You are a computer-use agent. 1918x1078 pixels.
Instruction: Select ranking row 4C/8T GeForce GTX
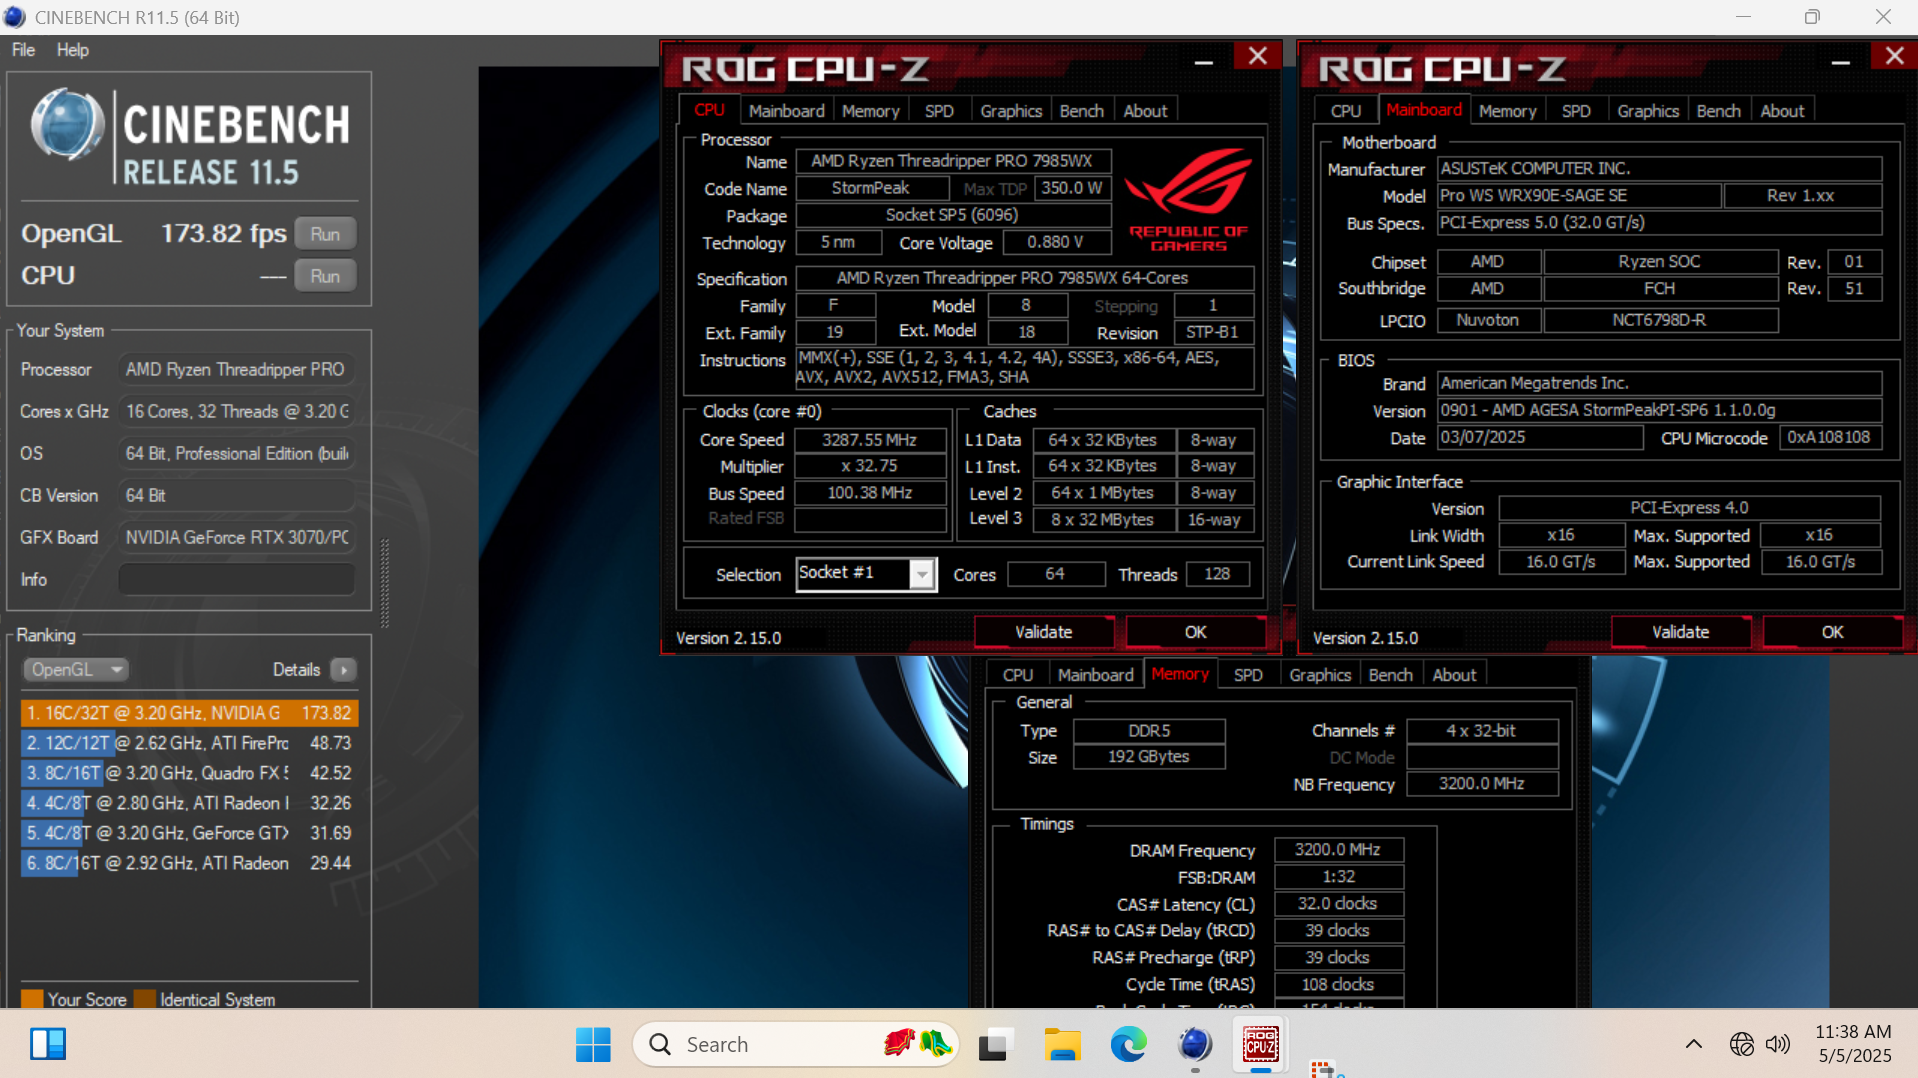[x=189, y=833]
